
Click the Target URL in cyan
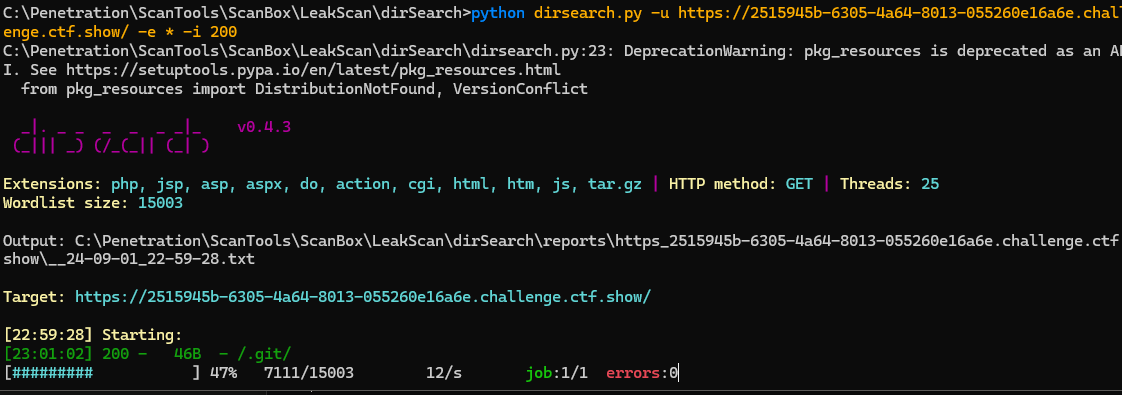click(x=363, y=296)
